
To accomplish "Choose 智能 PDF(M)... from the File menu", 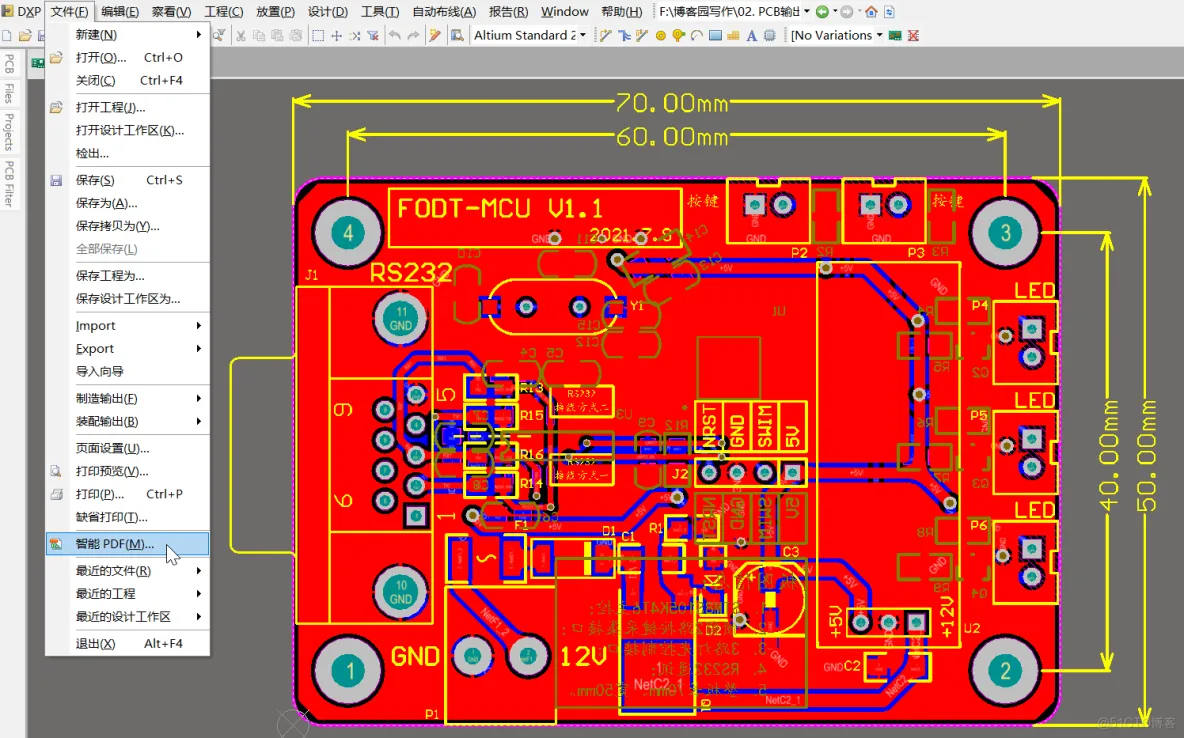I will (x=128, y=544).
